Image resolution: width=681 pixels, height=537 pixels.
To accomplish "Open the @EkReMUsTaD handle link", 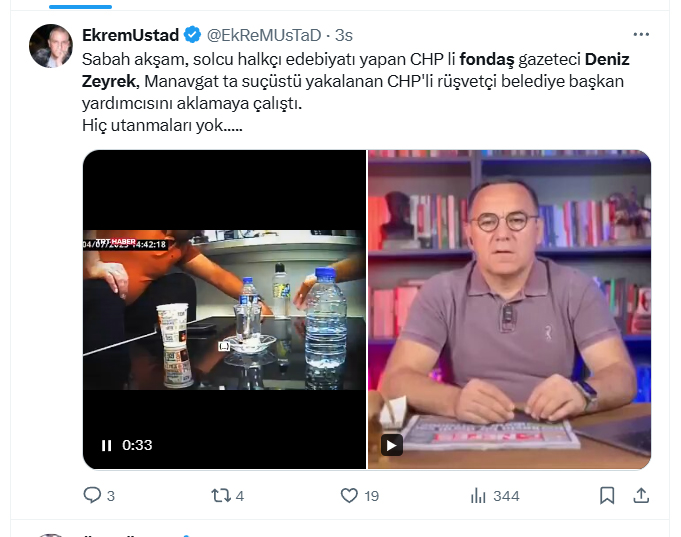I will 264,35.
